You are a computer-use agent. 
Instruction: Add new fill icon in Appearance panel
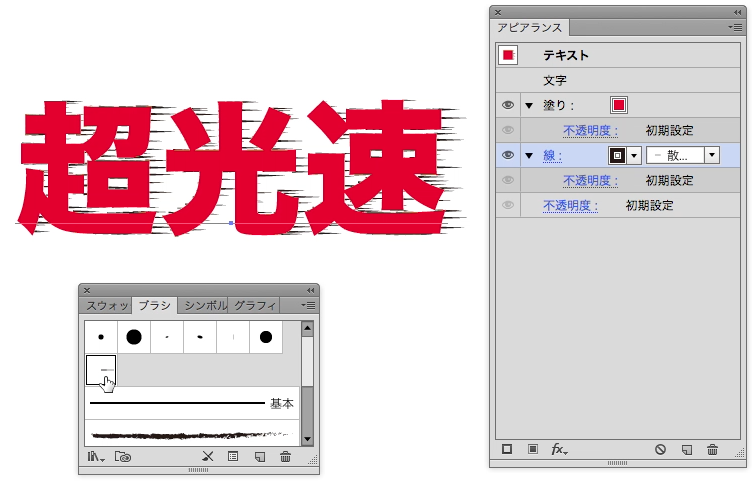(x=532, y=449)
